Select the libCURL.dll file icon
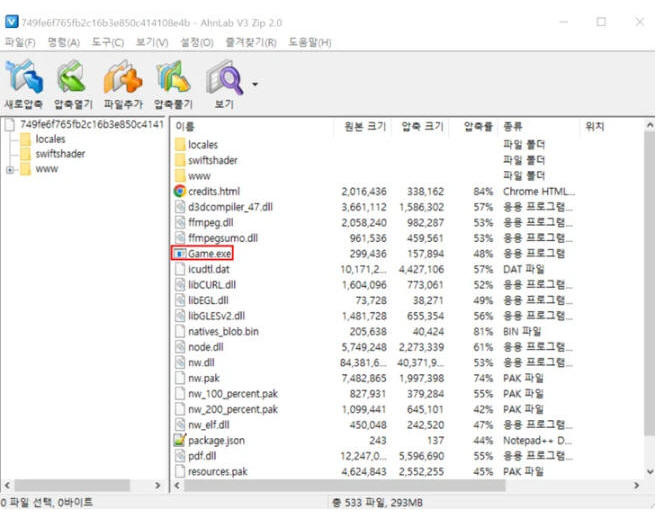The image size is (661, 514). pos(180,285)
